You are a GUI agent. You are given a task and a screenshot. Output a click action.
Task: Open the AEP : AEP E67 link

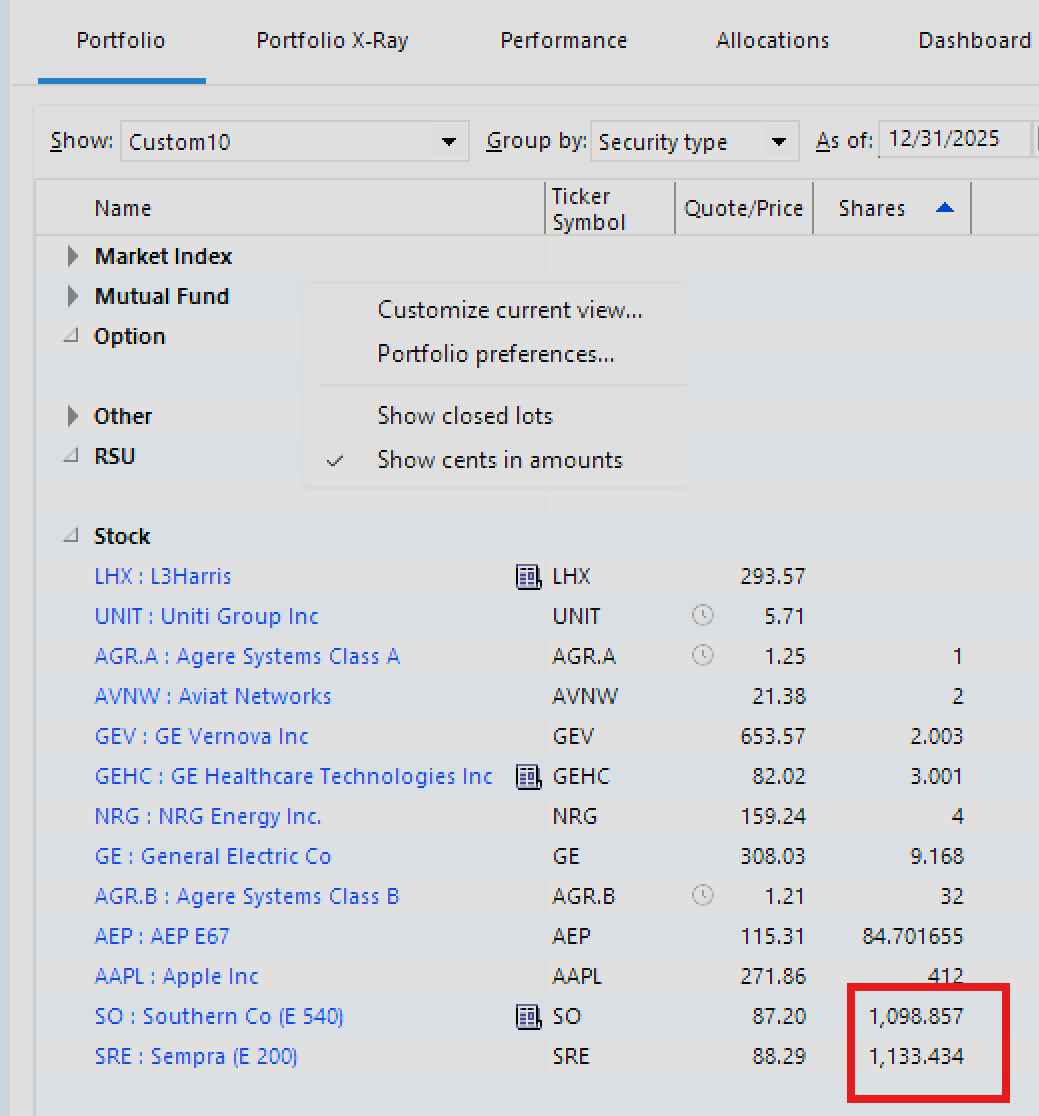click(162, 936)
